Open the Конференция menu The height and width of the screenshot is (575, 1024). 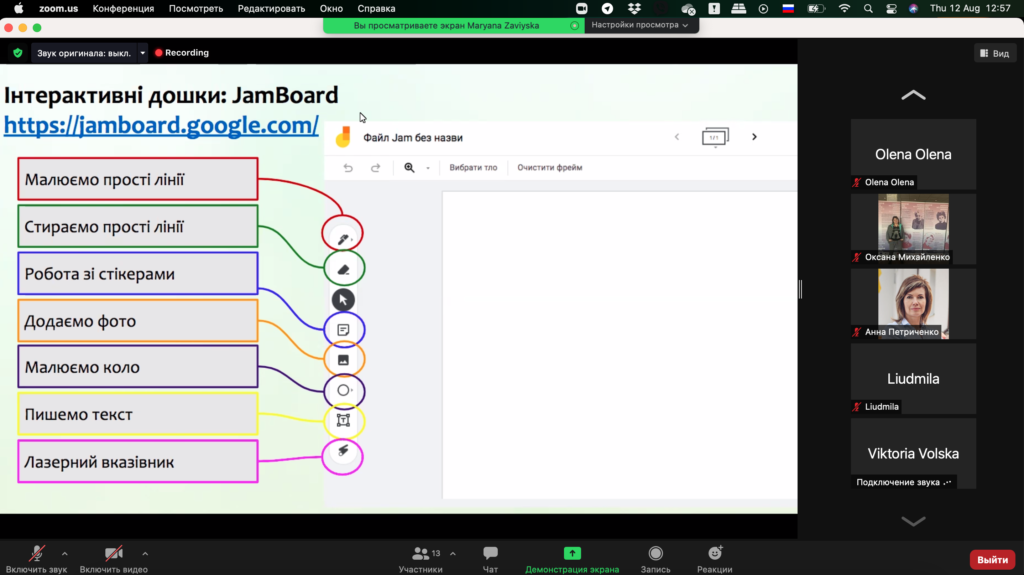tap(123, 8)
